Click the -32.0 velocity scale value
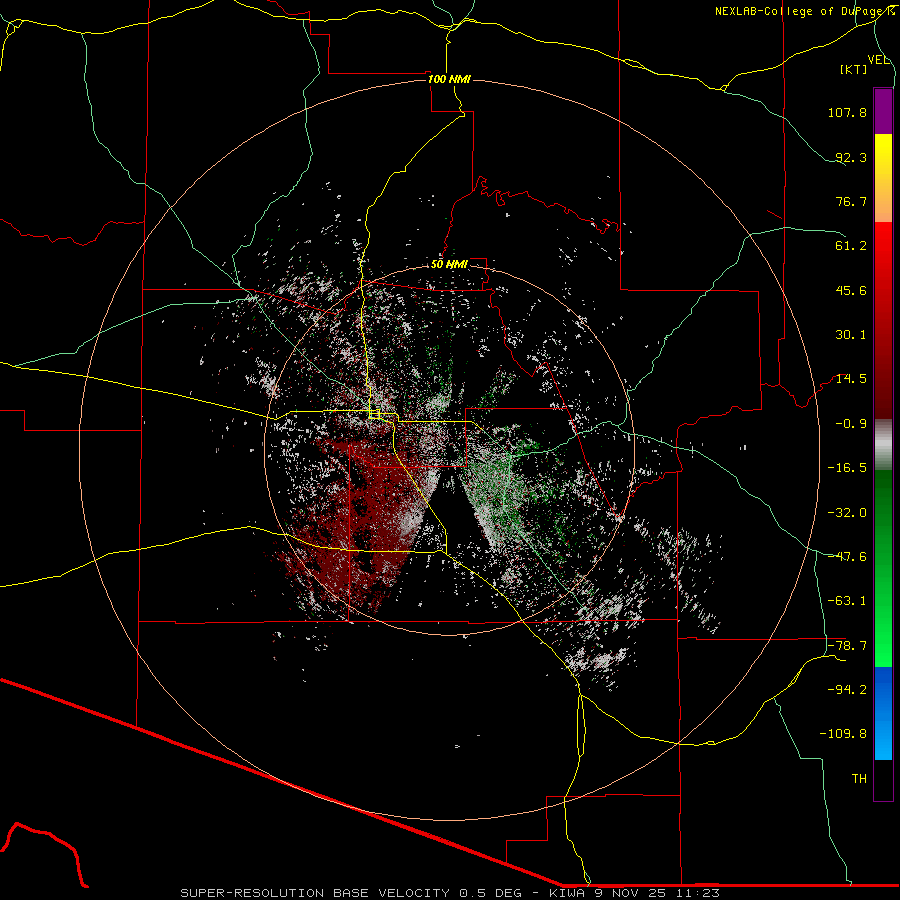Viewport: 900px width, 900px height. (847, 513)
